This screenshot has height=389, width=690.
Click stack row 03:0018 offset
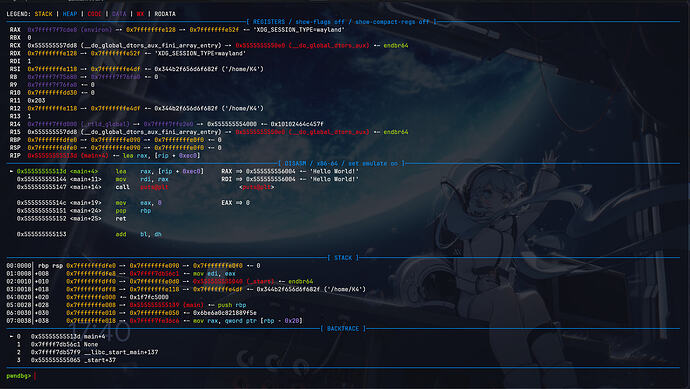43,289
